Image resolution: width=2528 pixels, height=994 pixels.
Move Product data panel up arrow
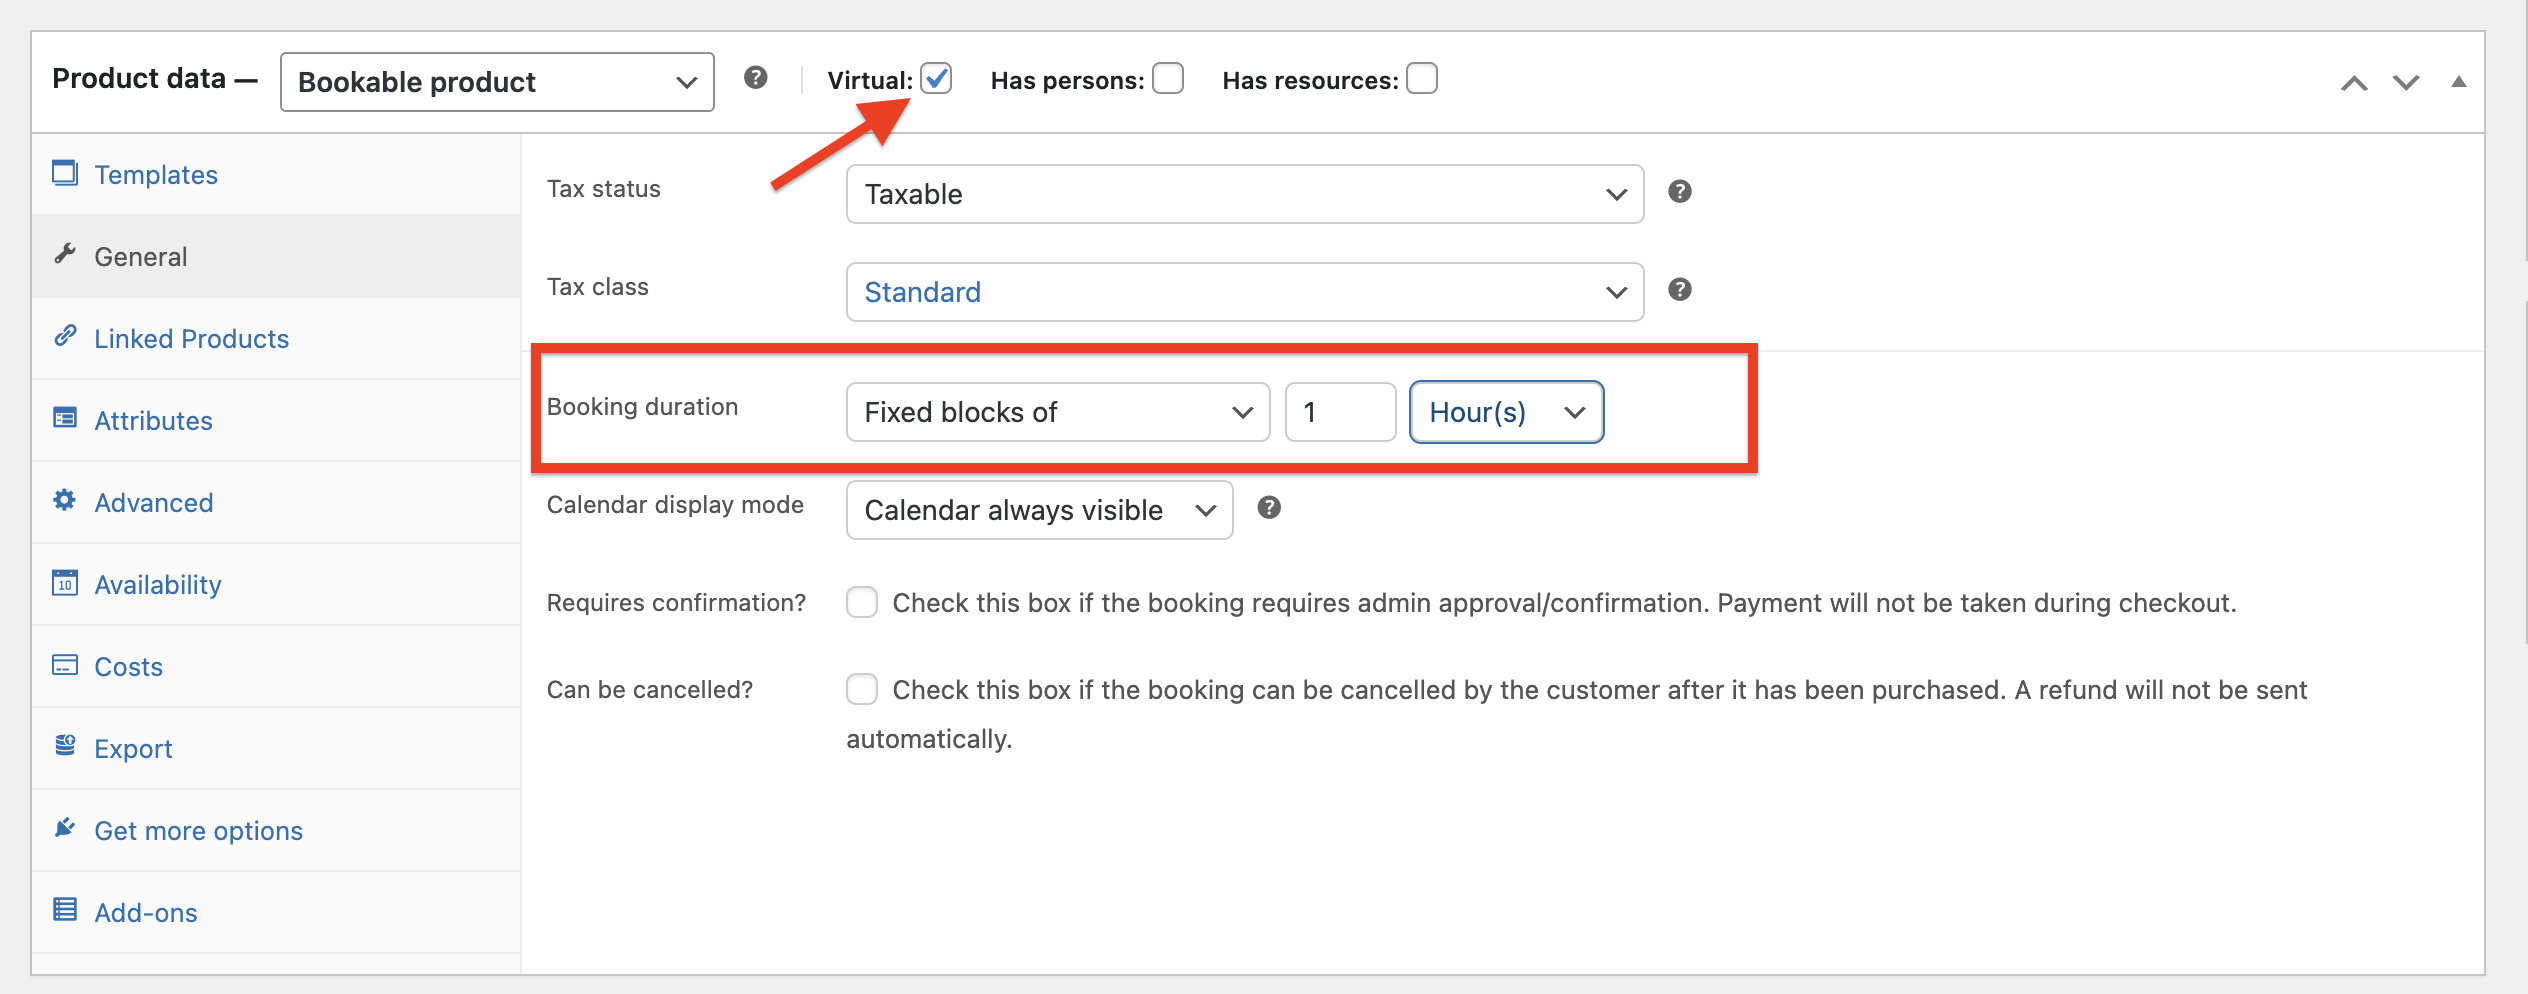click(x=2354, y=82)
